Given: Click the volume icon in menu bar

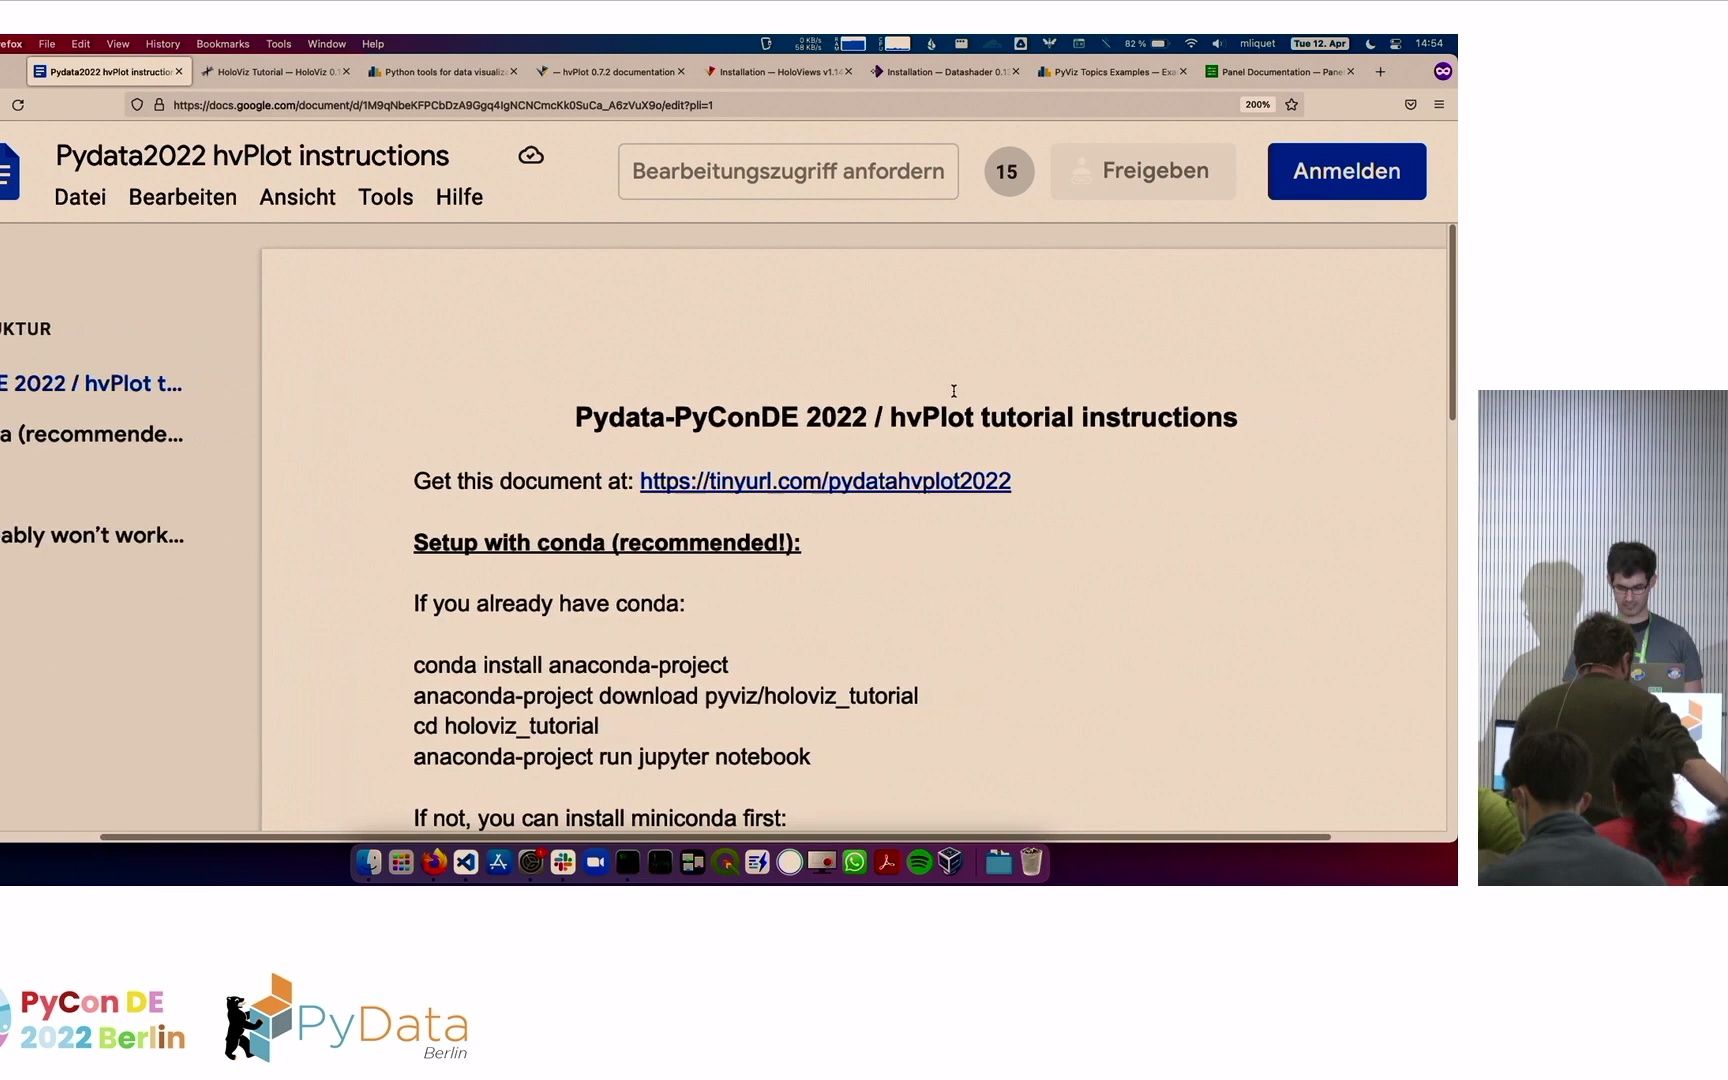Looking at the screenshot, I should (1217, 44).
